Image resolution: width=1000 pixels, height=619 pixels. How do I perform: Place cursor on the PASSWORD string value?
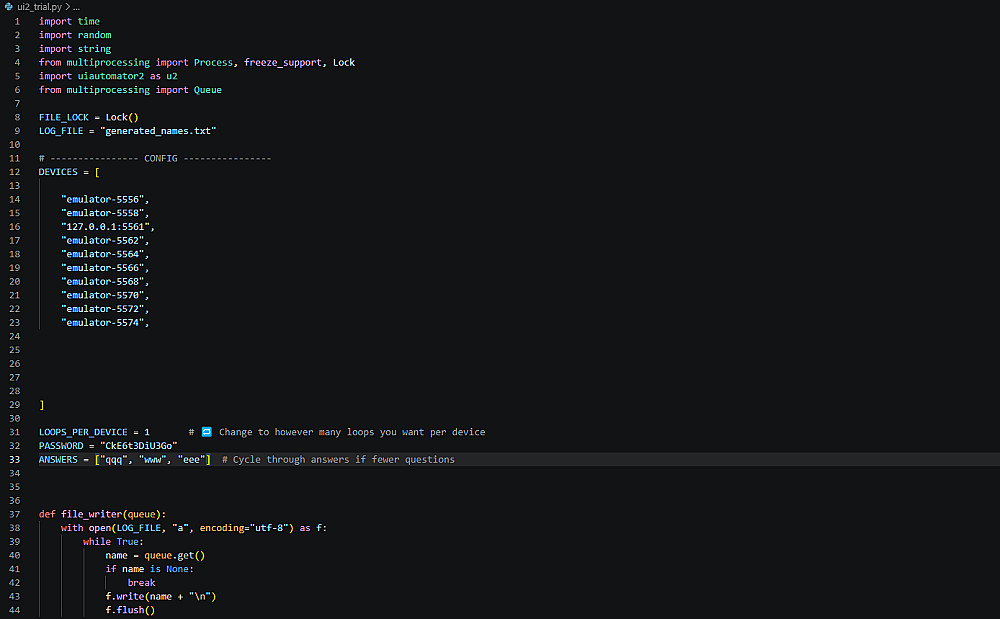(138, 446)
